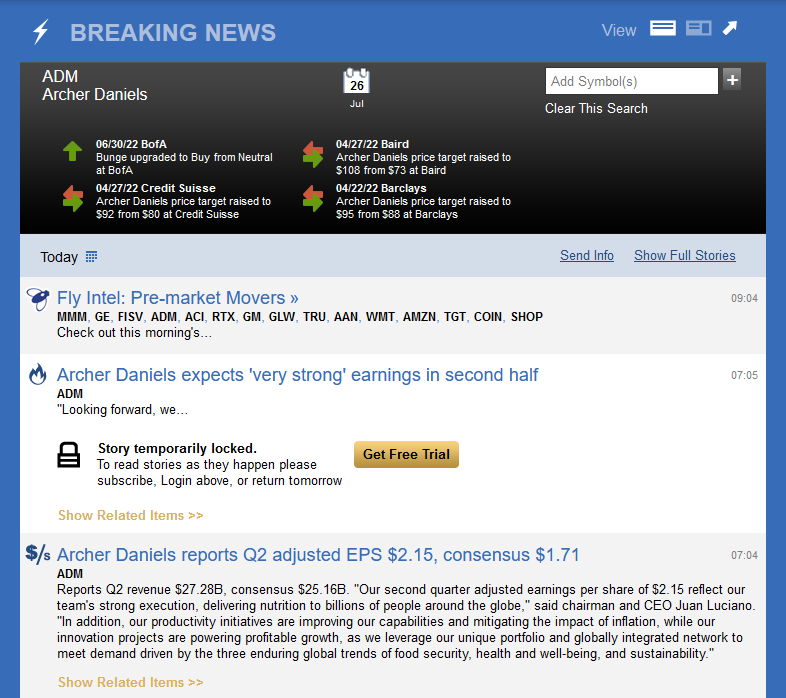This screenshot has height=698, width=786.
Task: Open Q2 adjusted EPS $2.15 headline
Action: point(318,555)
